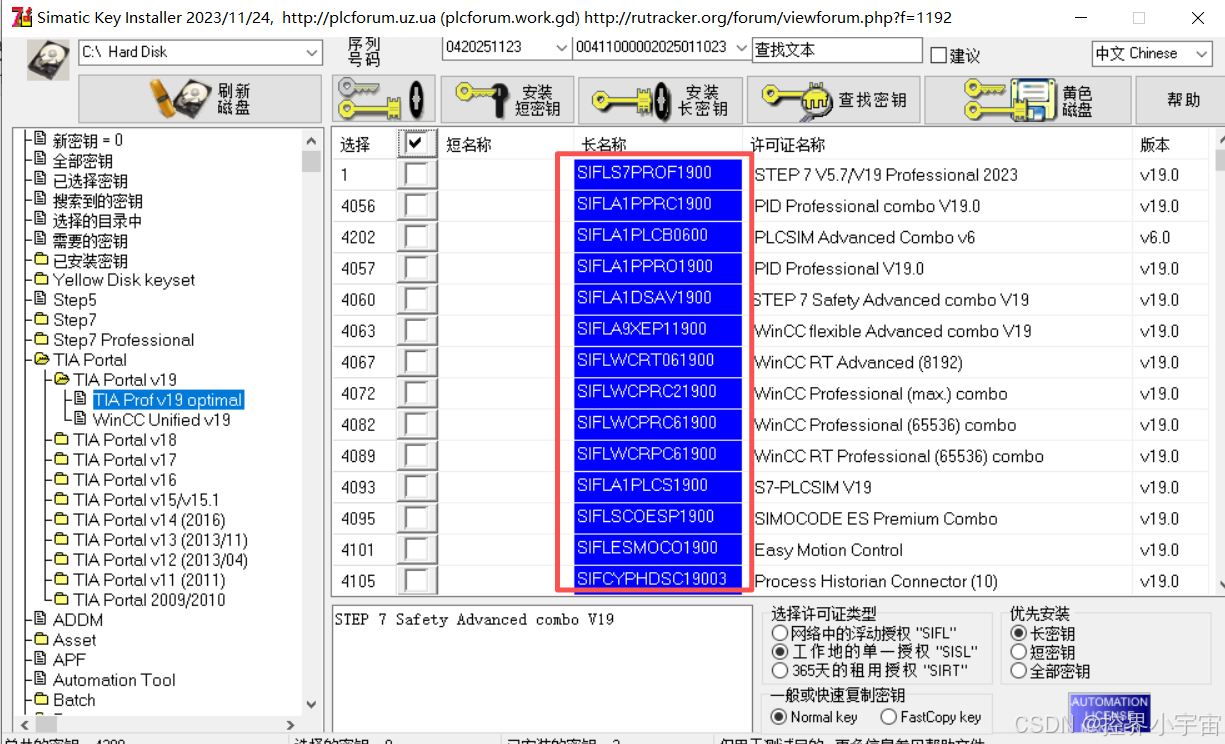The image size is (1225, 744).
Task: Open the 0420251123 serial dropdown
Action: pos(561,47)
